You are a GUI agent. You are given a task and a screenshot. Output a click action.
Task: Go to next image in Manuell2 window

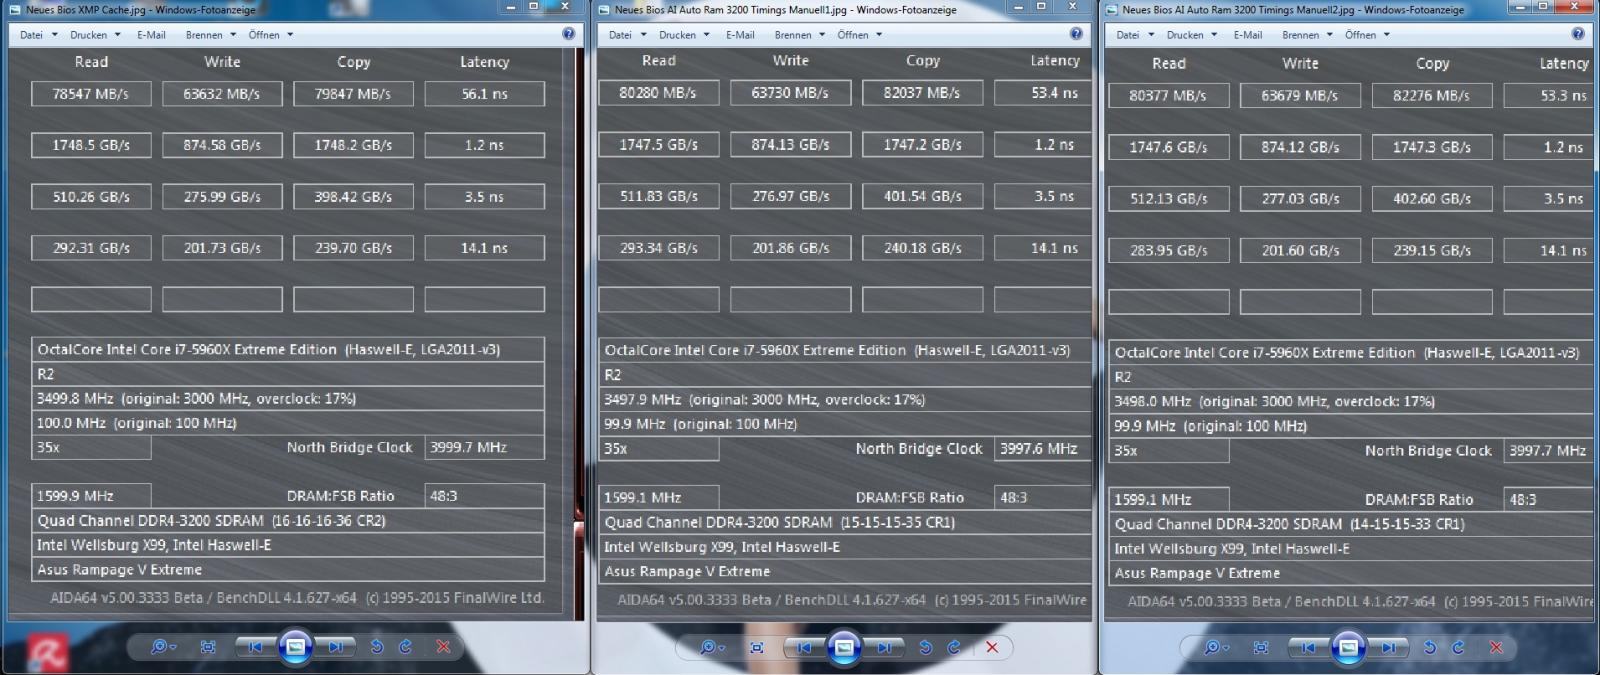tap(1388, 647)
